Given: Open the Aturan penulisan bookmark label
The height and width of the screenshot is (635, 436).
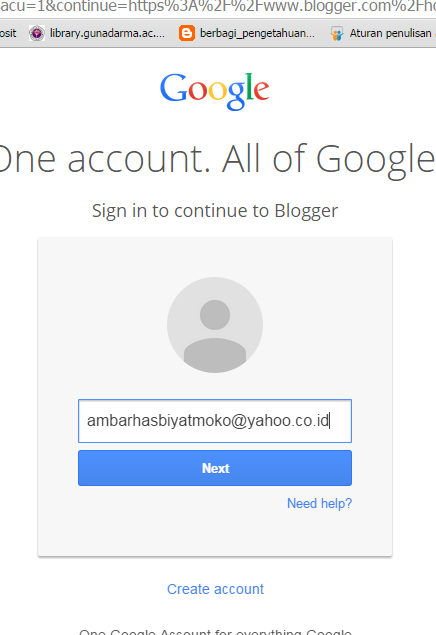Looking at the screenshot, I should pyautogui.click(x=392, y=33).
